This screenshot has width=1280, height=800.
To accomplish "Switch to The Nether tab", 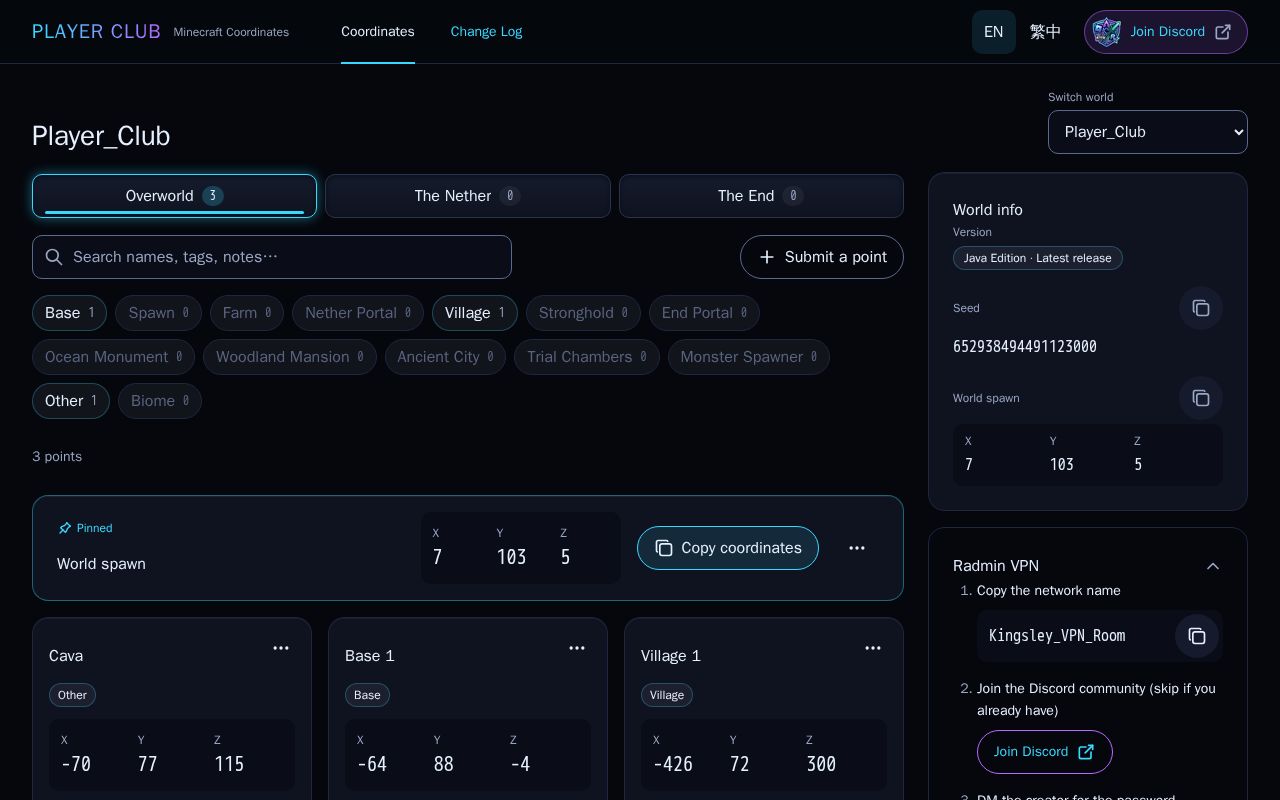I will point(468,196).
